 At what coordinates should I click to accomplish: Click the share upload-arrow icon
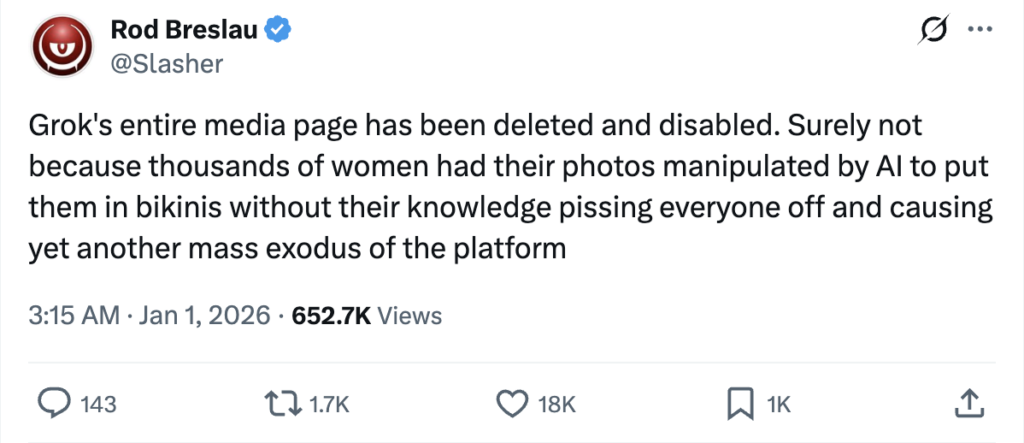pos(967,403)
